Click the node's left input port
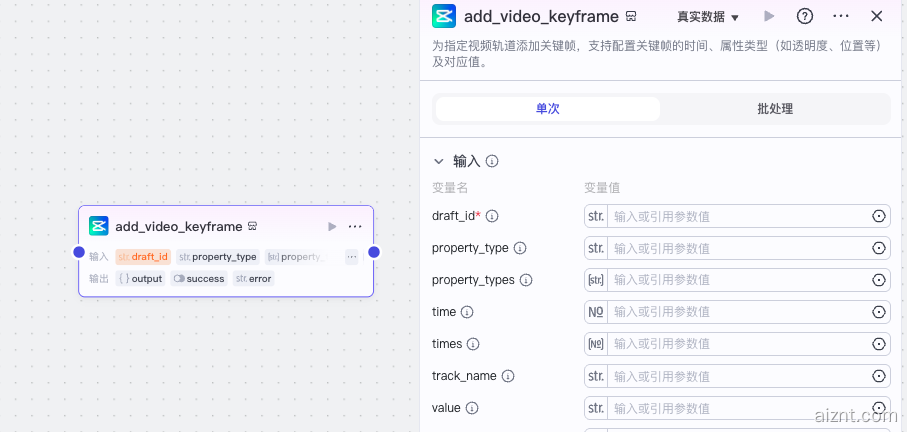This screenshot has width=907, height=432. click(x=79, y=252)
